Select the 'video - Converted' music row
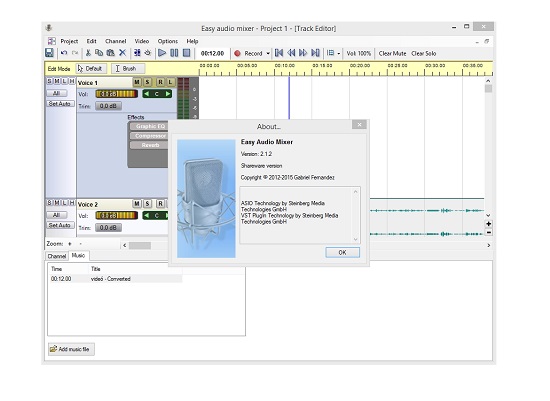The height and width of the screenshot is (401, 550). (115, 279)
